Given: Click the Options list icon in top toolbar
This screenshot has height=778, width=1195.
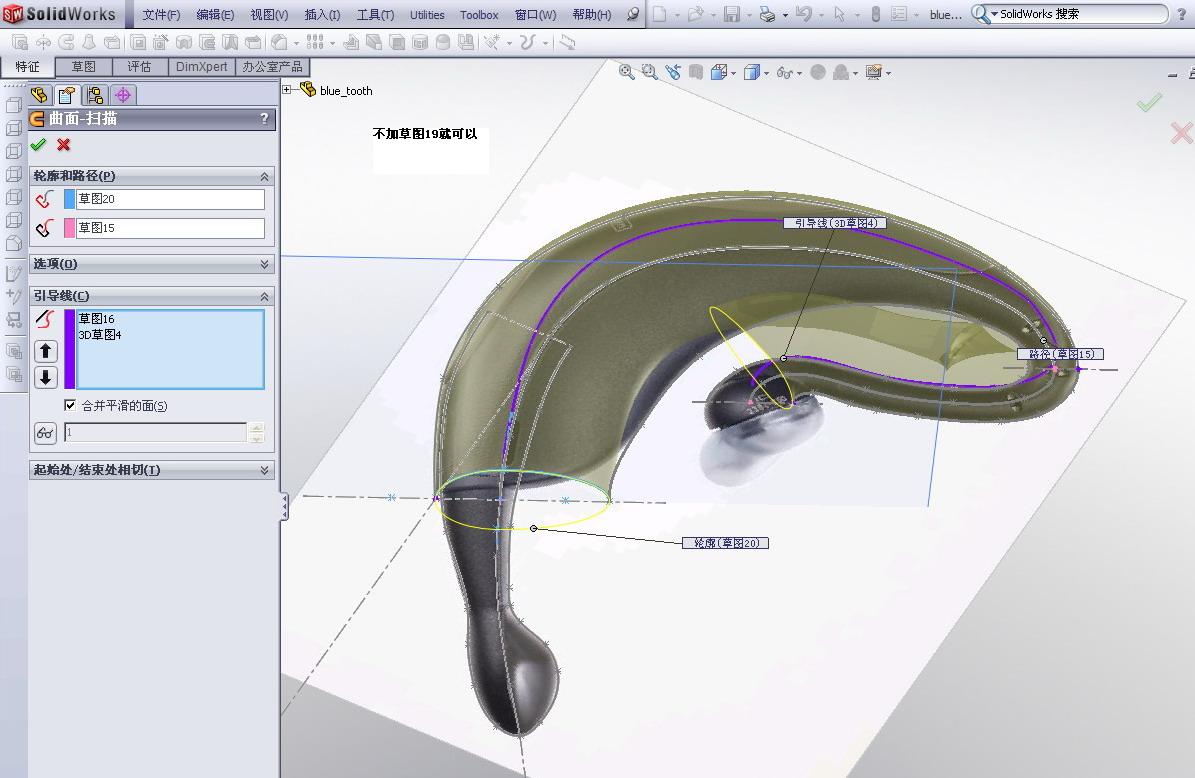Looking at the screenshot, I should coord(899,14).
